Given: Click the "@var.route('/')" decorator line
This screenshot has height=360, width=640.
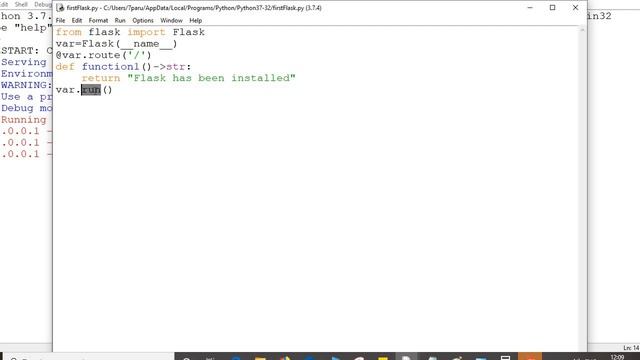Looking at the screenshot, I should 104,55.
